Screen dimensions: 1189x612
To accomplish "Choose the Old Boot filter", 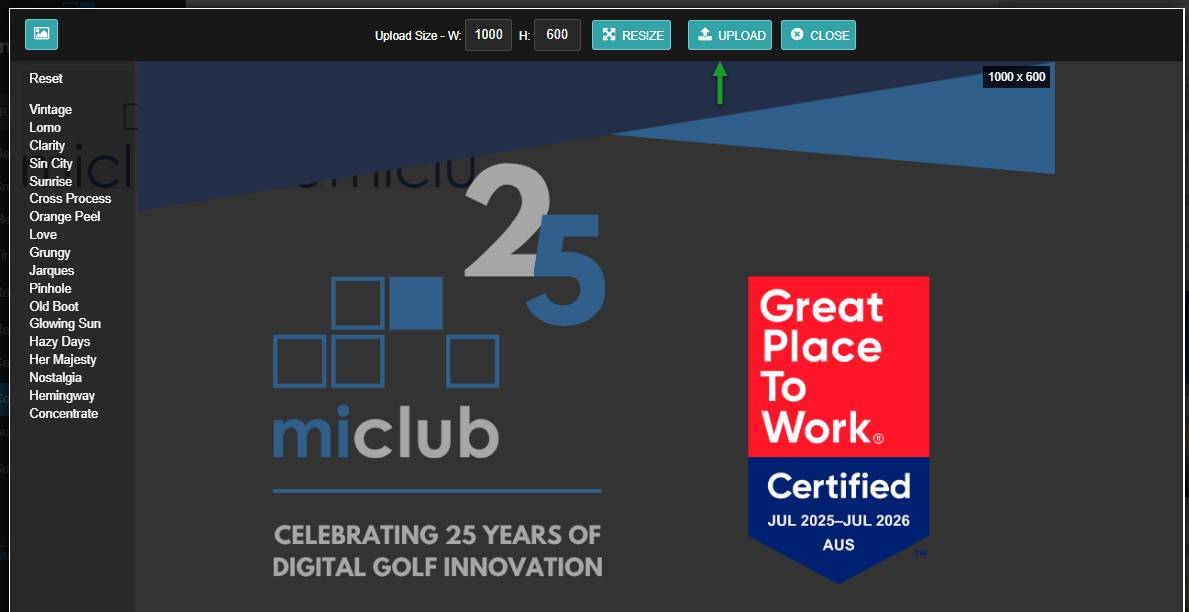I will tap(54, 306).
